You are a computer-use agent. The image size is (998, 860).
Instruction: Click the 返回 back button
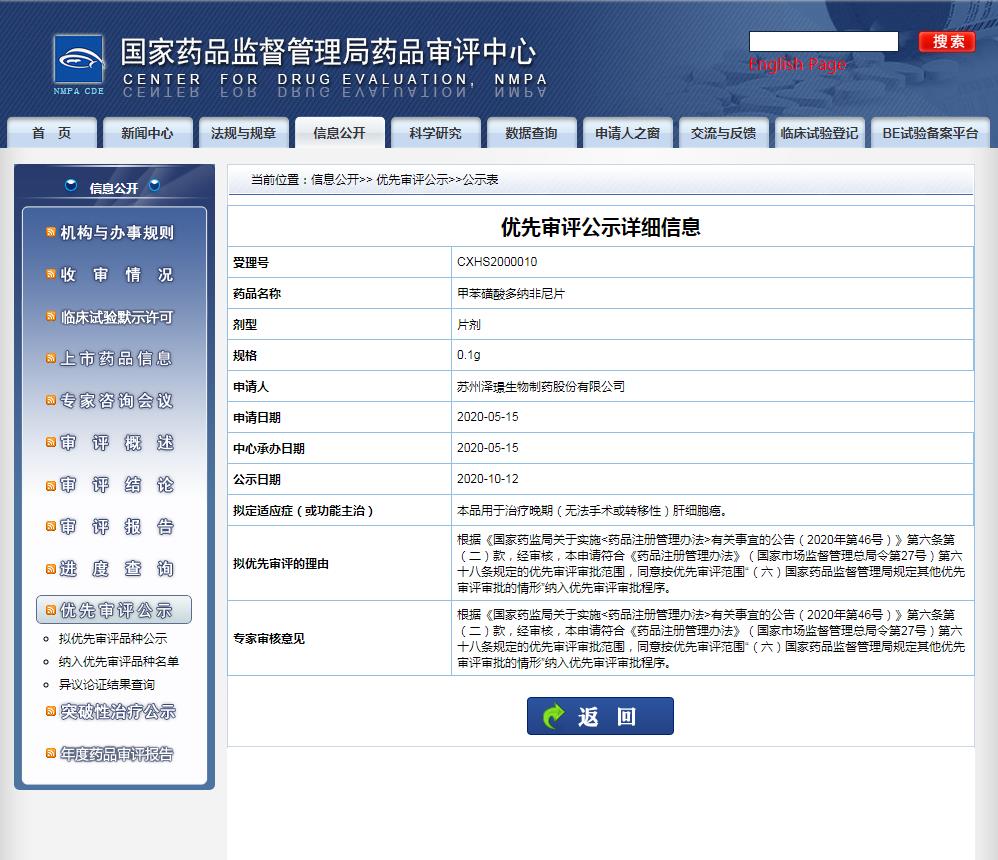click(600, 716)
